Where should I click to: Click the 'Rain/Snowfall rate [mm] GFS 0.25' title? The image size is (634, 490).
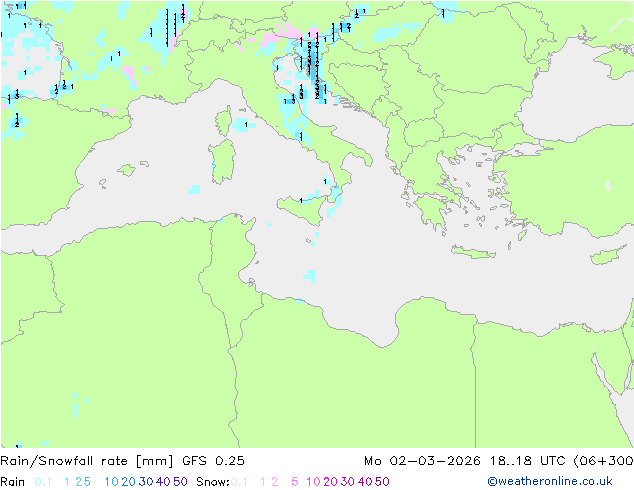(123, 461)
